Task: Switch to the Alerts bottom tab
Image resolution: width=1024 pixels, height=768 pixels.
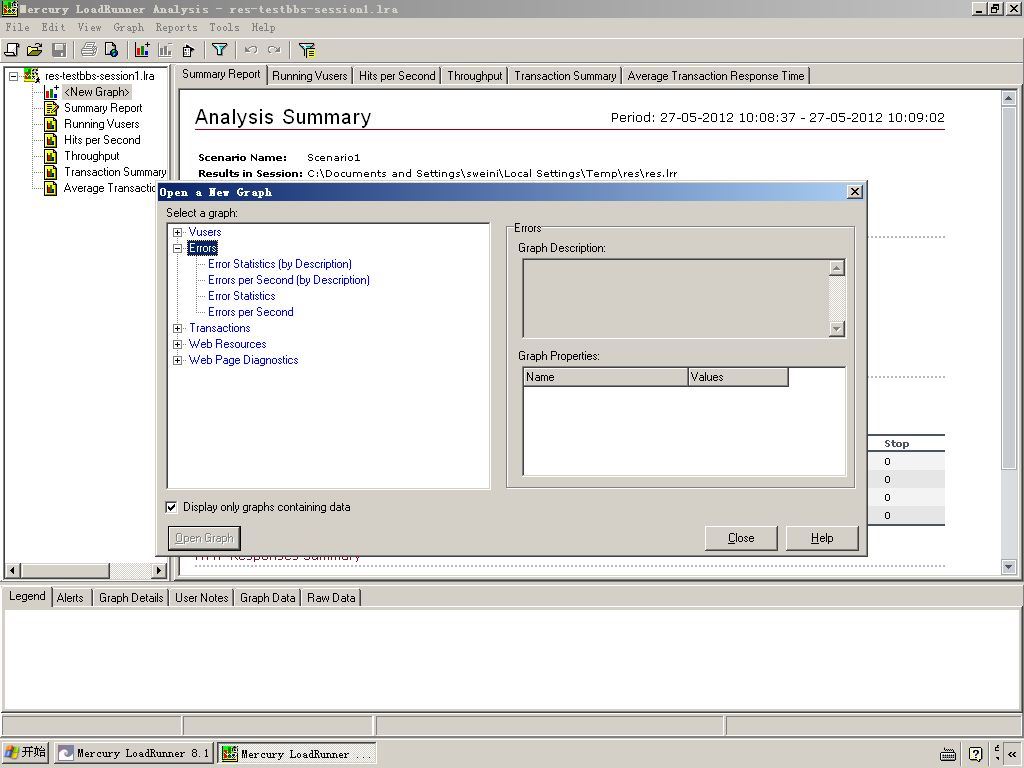Action: coord(70,598)
